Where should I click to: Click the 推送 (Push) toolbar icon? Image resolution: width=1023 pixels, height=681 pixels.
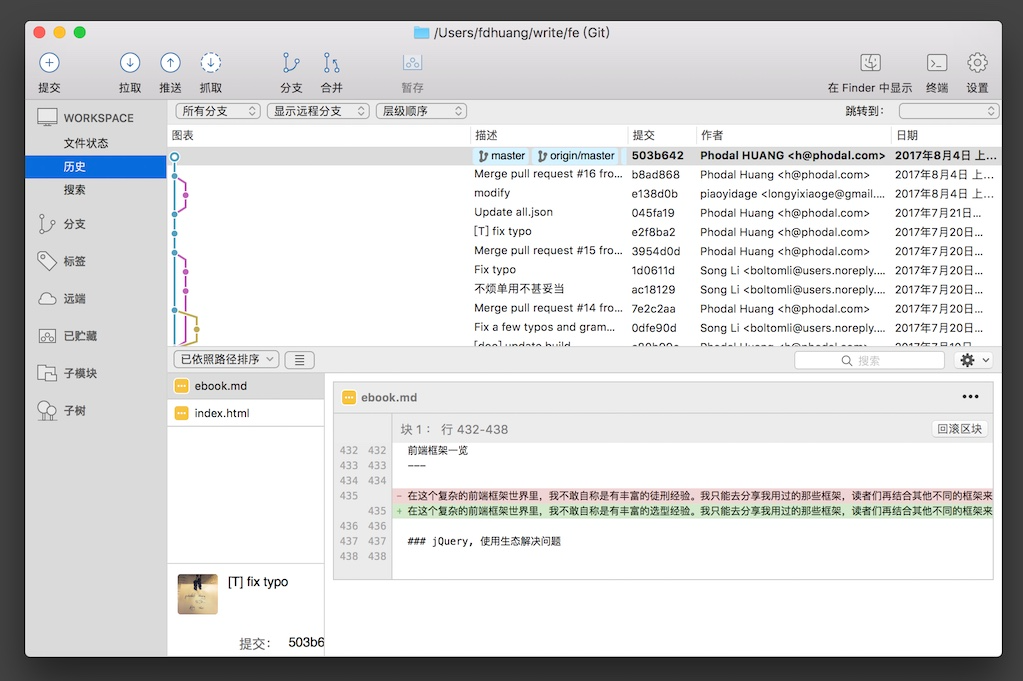[x=170, y=63]
